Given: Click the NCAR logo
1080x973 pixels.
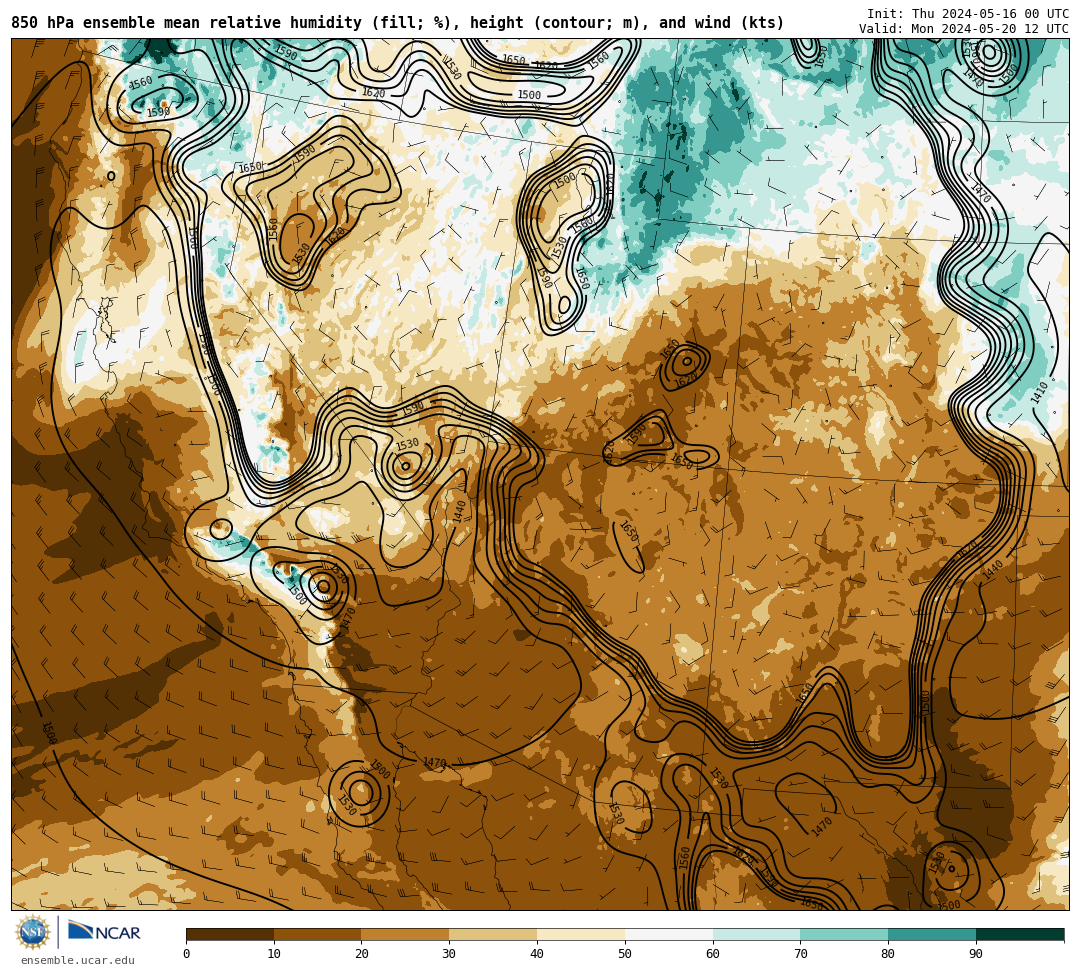Looking at the screenshot, I should click(105, 932).
